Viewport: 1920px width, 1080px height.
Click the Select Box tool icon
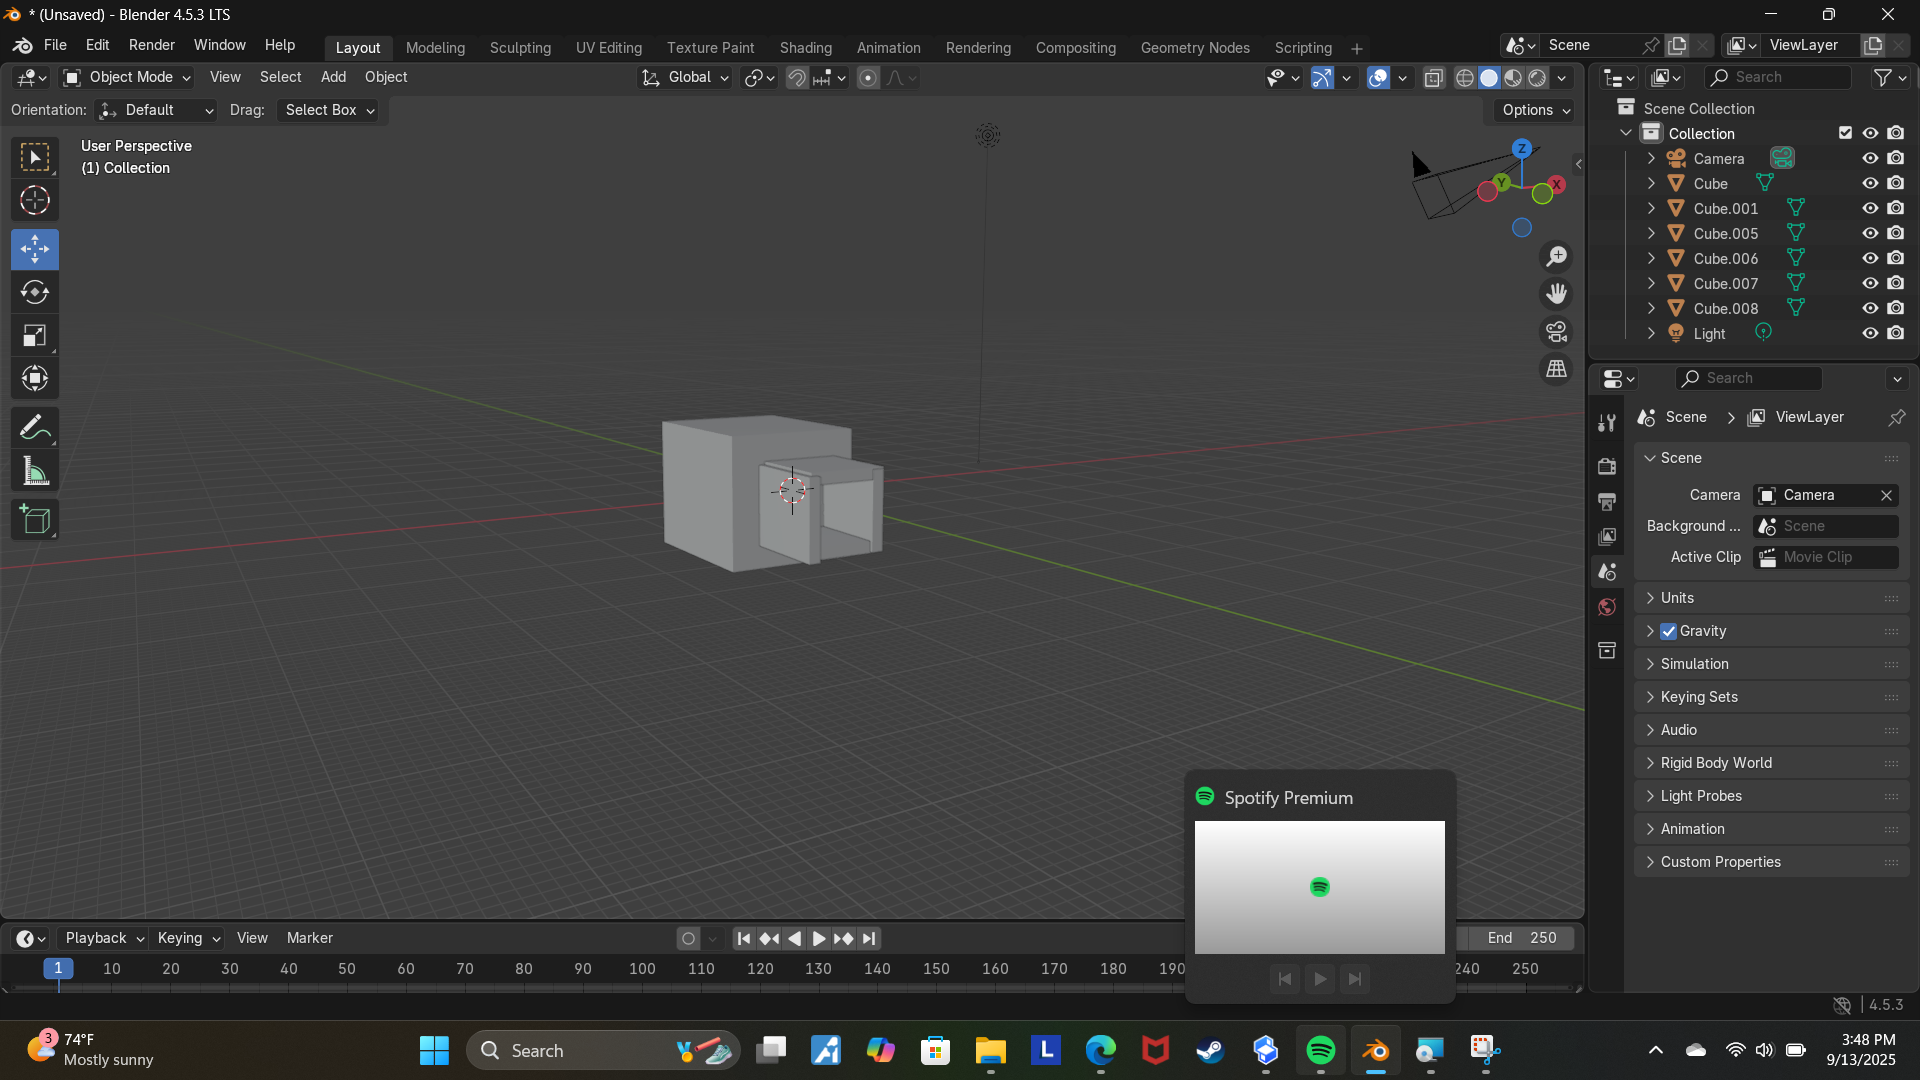point(35,158)
